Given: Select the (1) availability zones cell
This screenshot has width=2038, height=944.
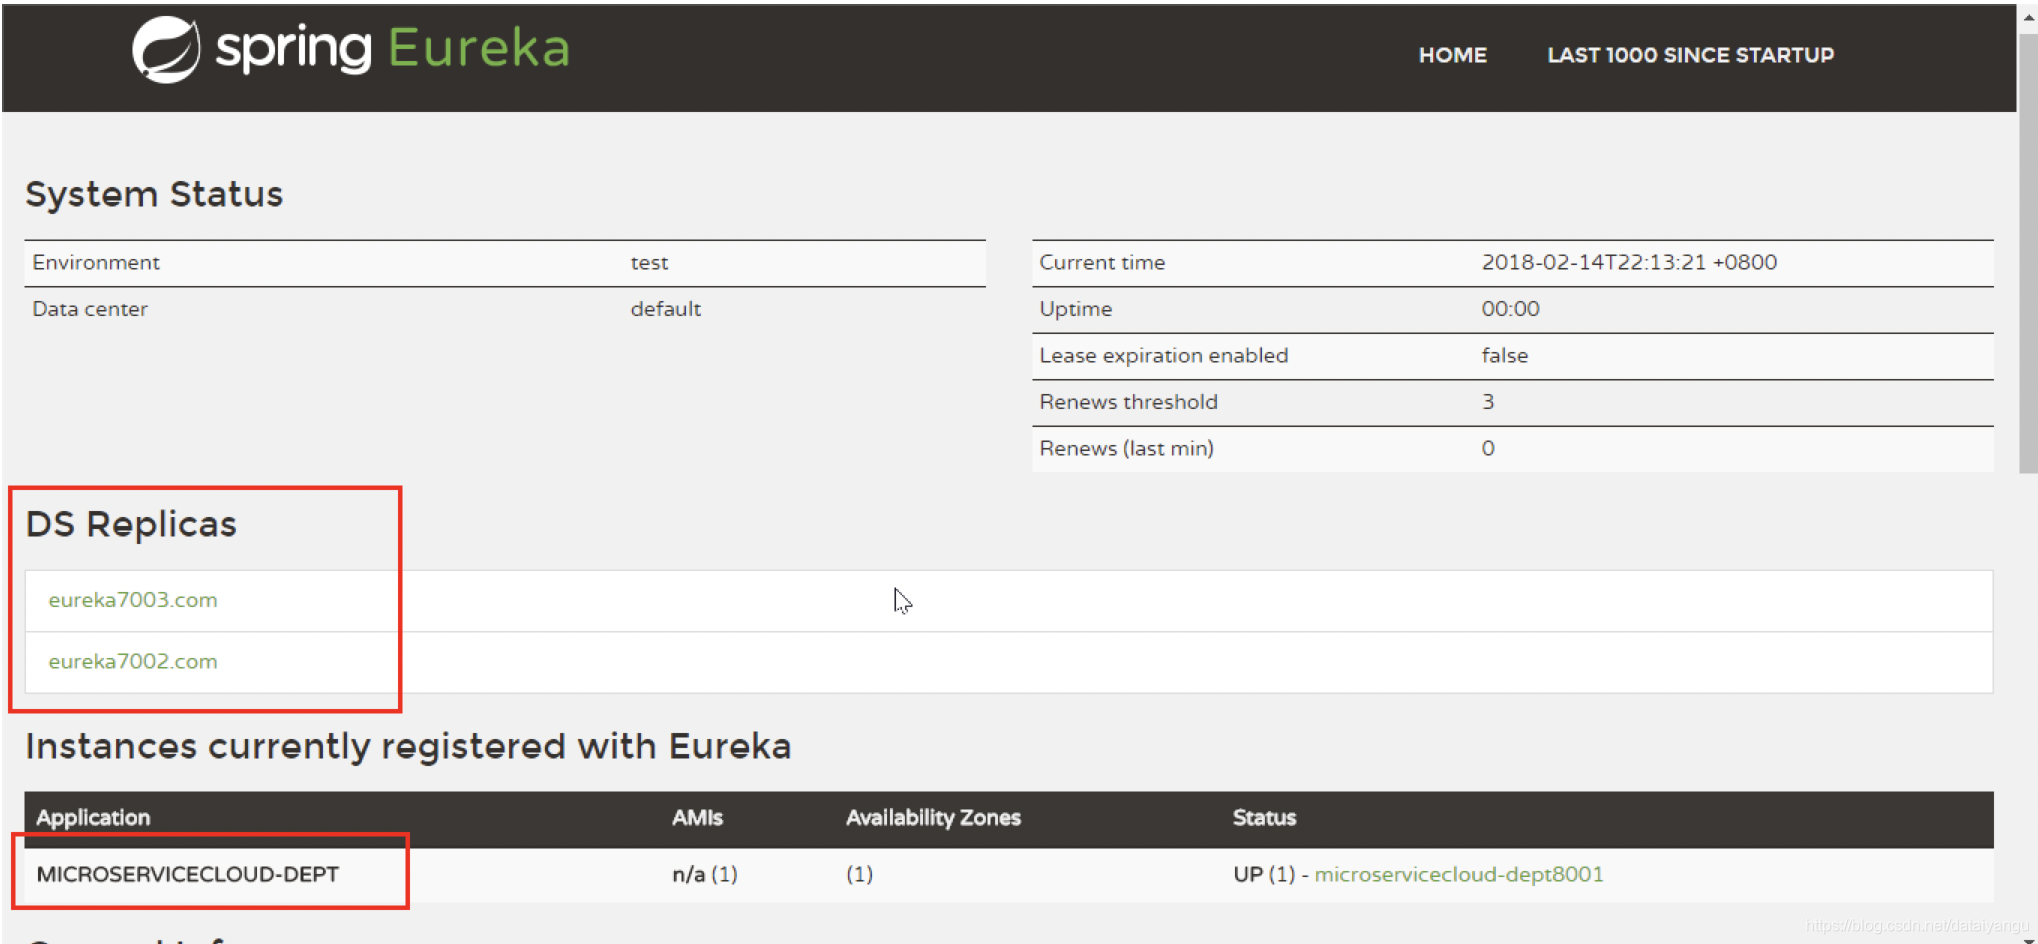Looking at the screenshot, I should click(859, 874).
